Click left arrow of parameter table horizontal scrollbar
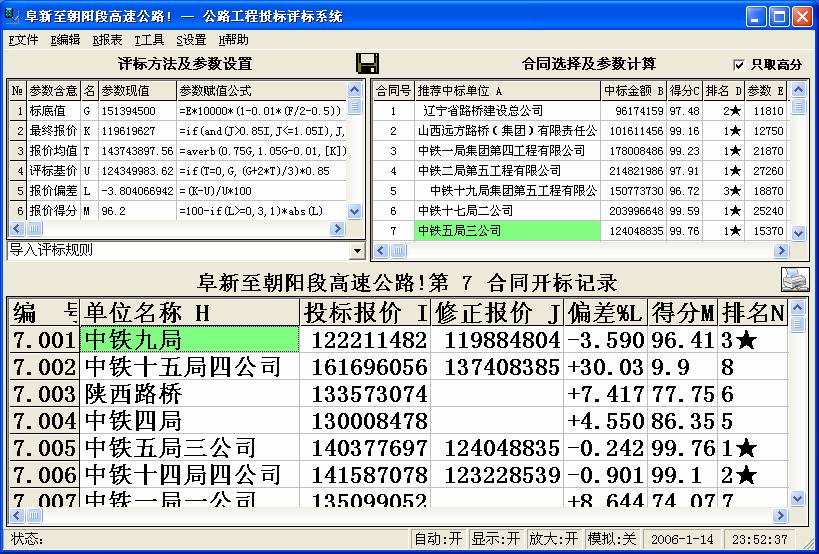Image resolution: width=819 pixels, height=554 pixels. (x=16, y=229)
